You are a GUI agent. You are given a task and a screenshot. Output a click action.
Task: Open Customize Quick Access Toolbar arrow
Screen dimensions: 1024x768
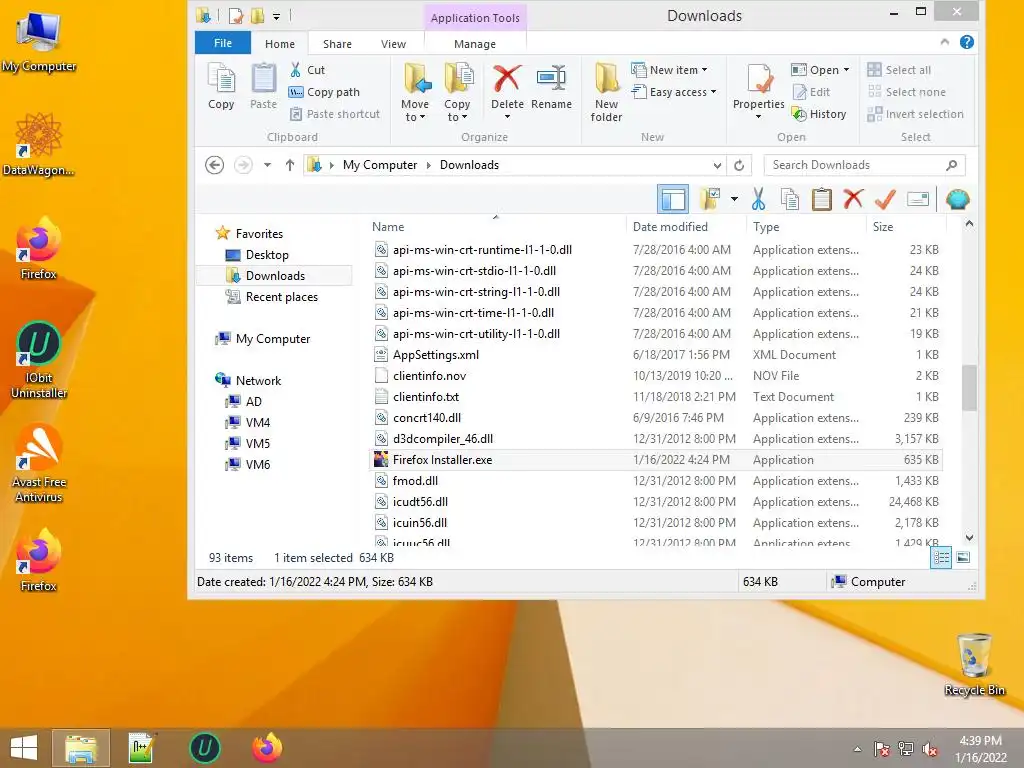(276, 16)
